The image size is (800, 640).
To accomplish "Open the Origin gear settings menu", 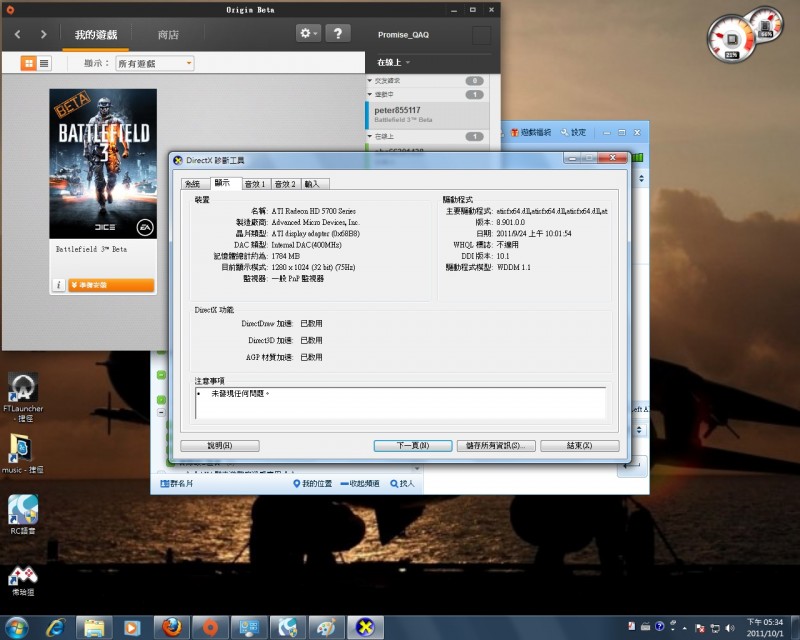I will [x=308, y=33].
